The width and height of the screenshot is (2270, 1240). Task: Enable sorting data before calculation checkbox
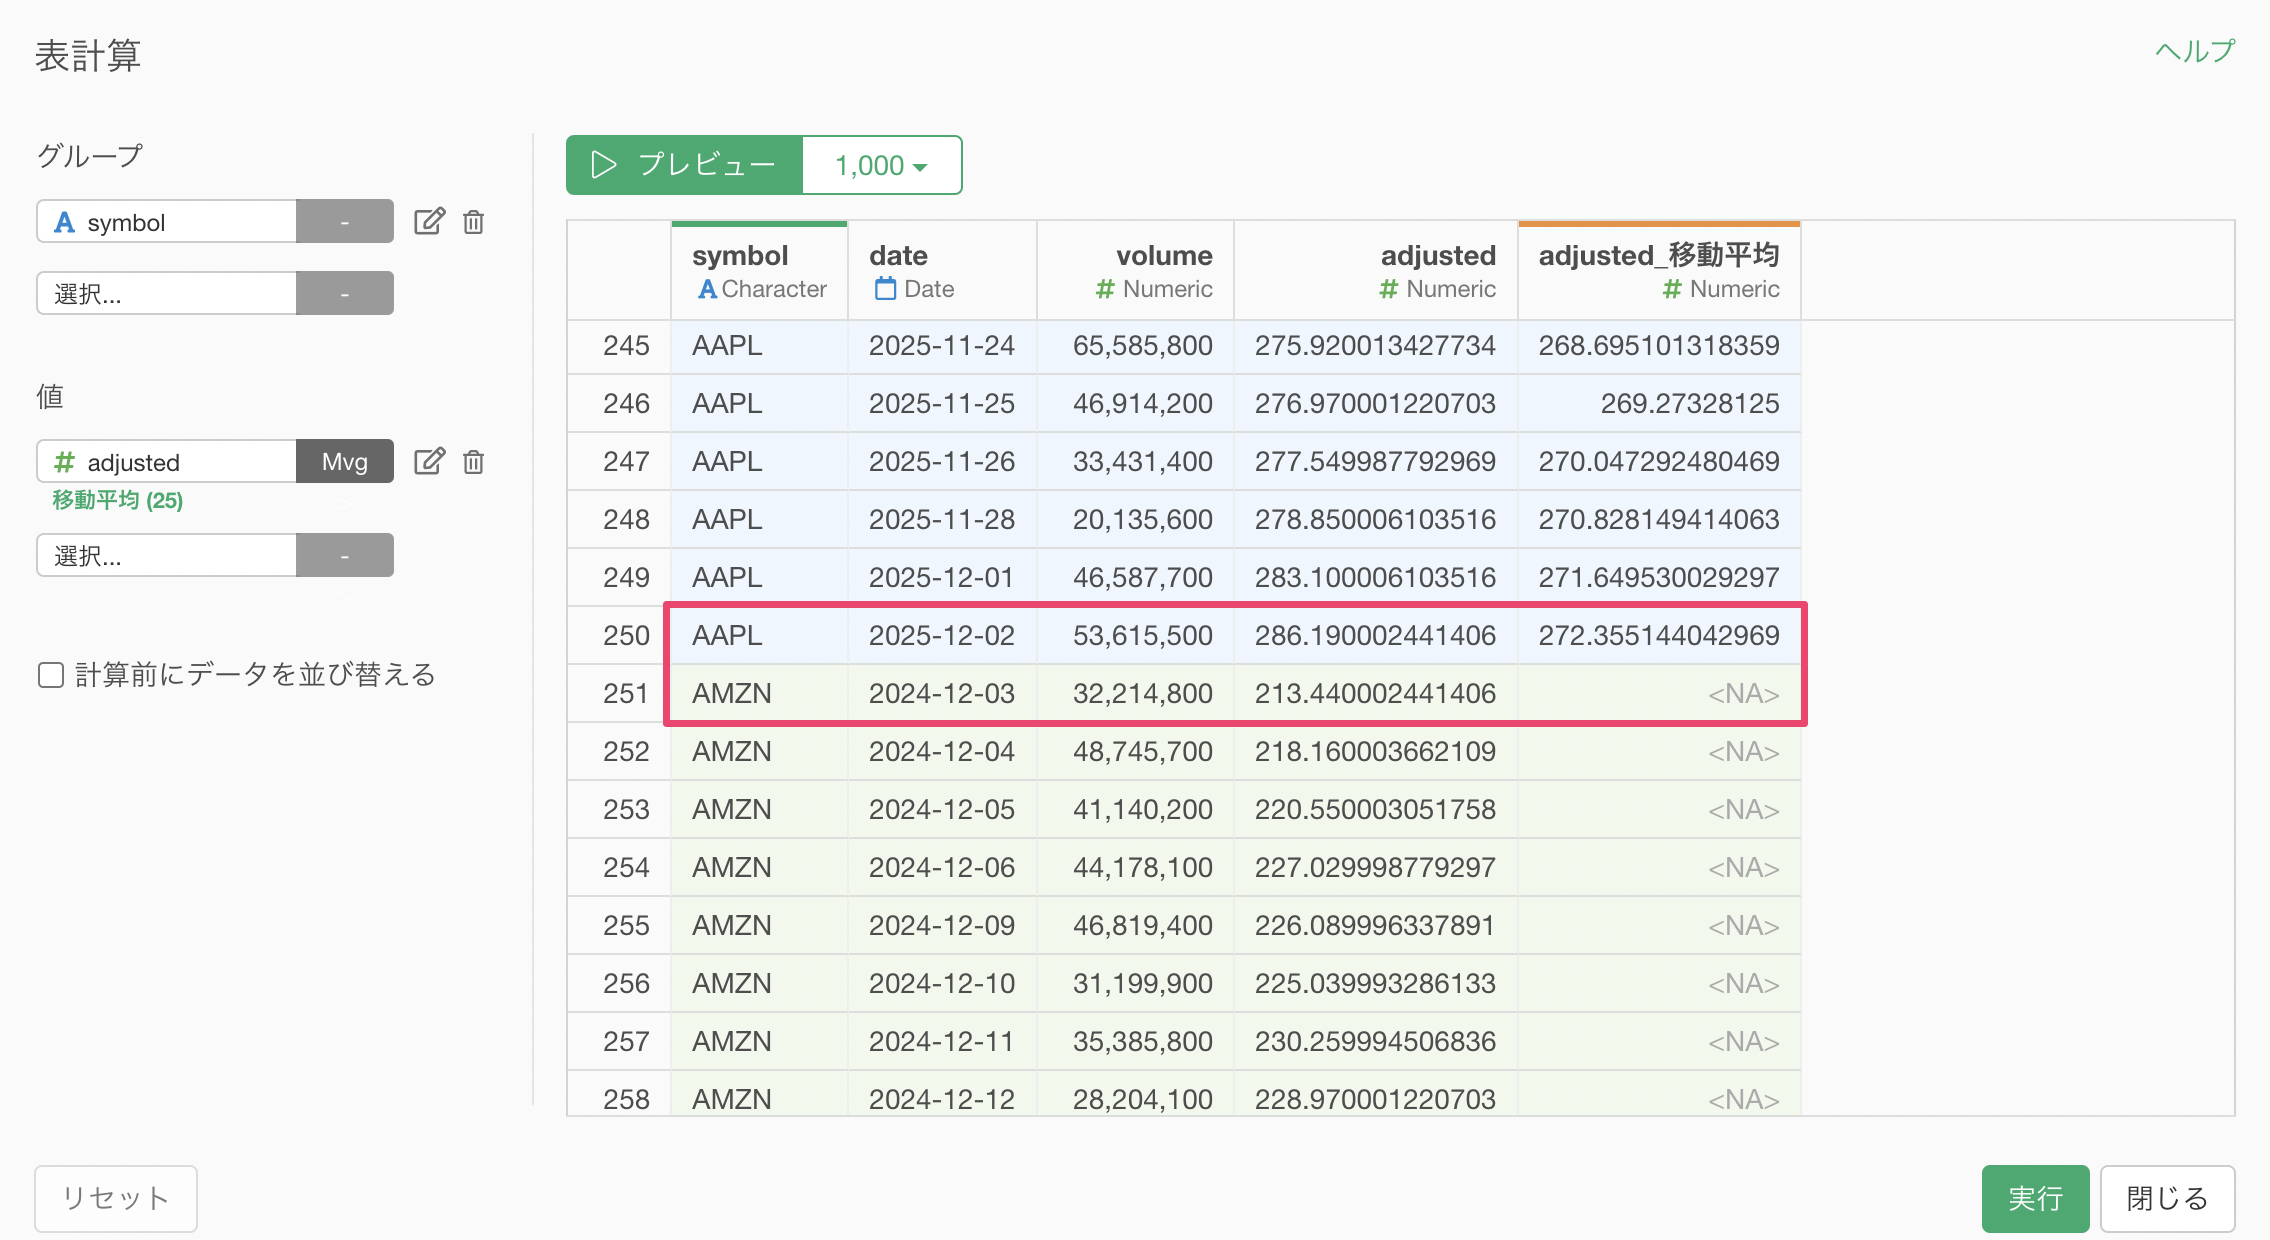coord(51,675)
